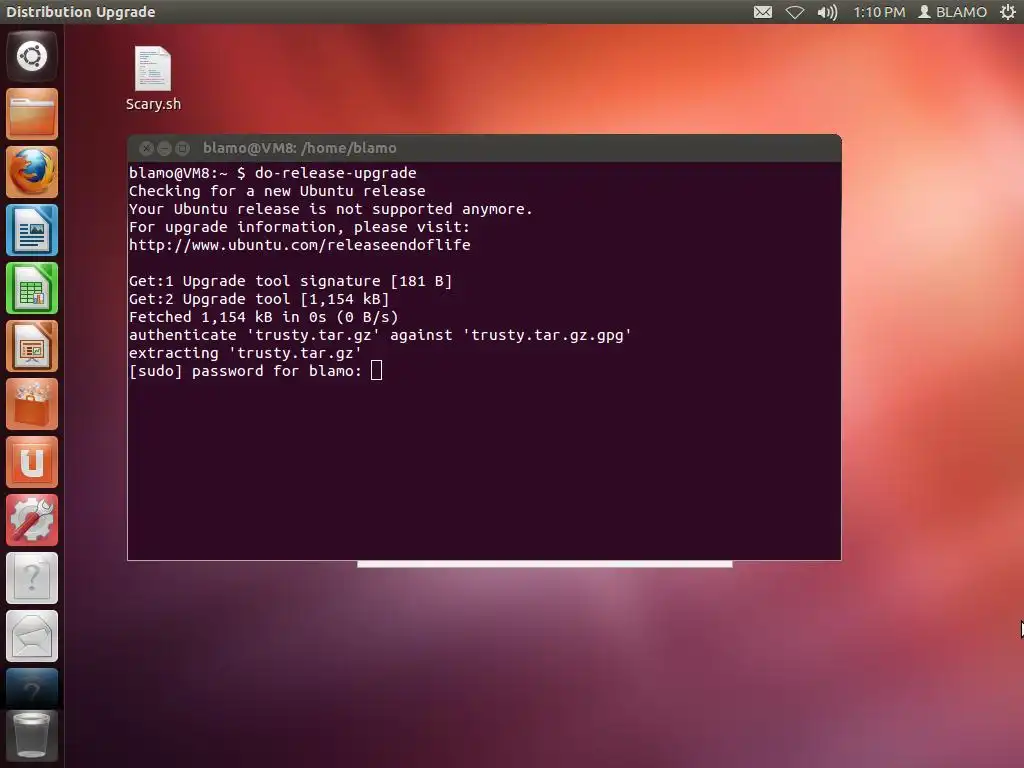Screen dimensions: 1024x768
Task: Open LibreOffice Writer from the launcher
Action: click(31, 231)
